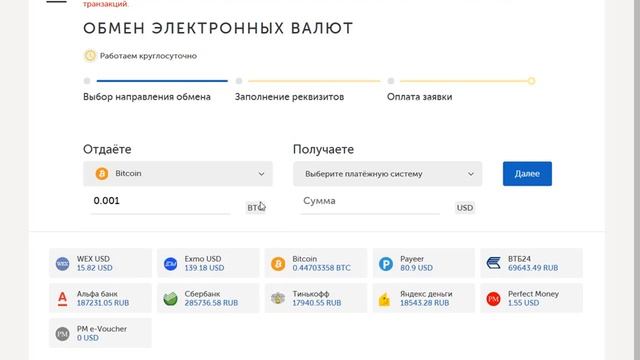Click the end circle of the progress line
This screenshot has width=640, height=360.
[531, 81]
